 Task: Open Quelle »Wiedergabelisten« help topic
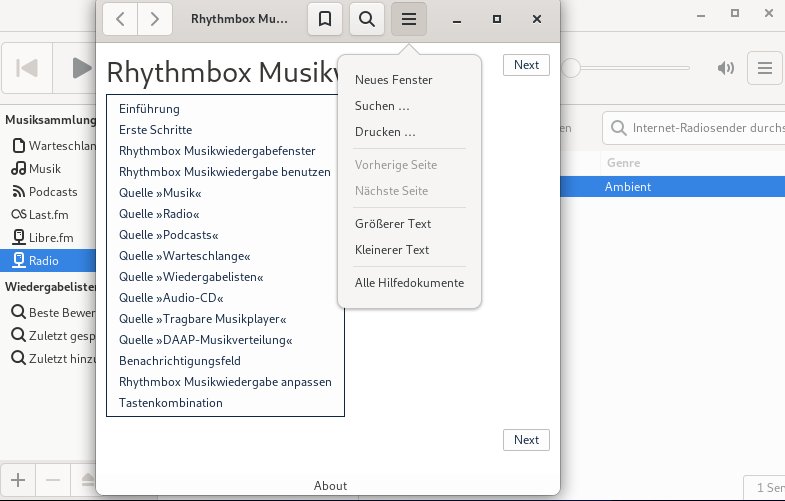coord(191,277)
